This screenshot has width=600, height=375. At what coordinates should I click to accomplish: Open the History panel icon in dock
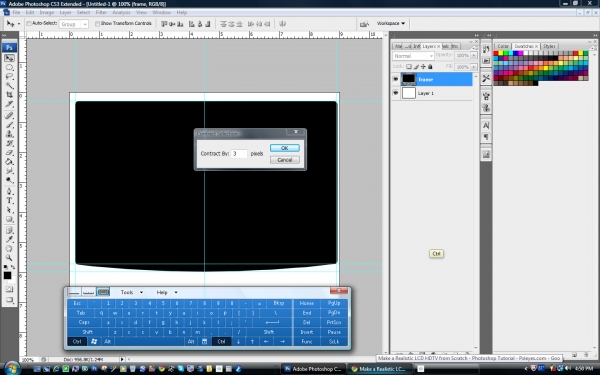point(486,50)
